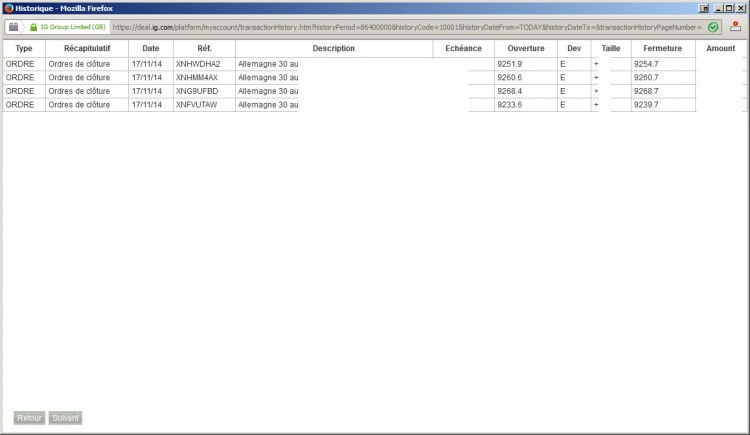Screen dimensions: 750x435
Task: Click the Description column header
Action: tap(334, 48)
